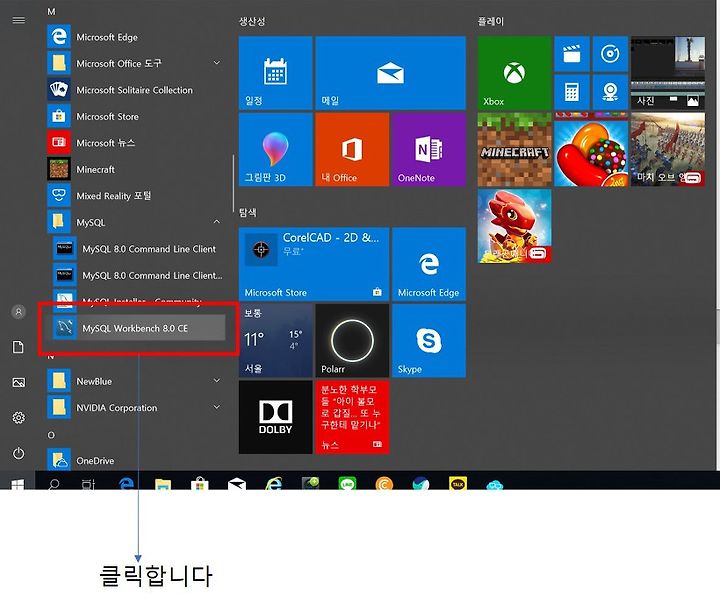Expand the NewBlue folder
720x604 pixels.
pyautogui.click(x=217, y=381)
